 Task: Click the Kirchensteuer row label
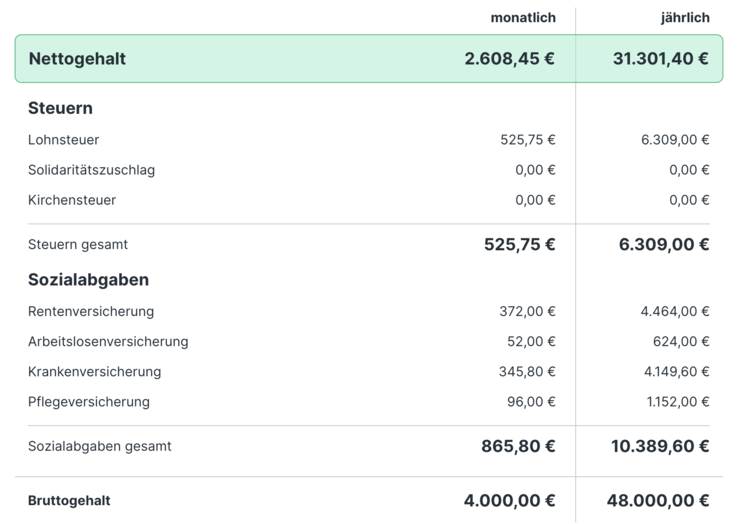[72, 200]
